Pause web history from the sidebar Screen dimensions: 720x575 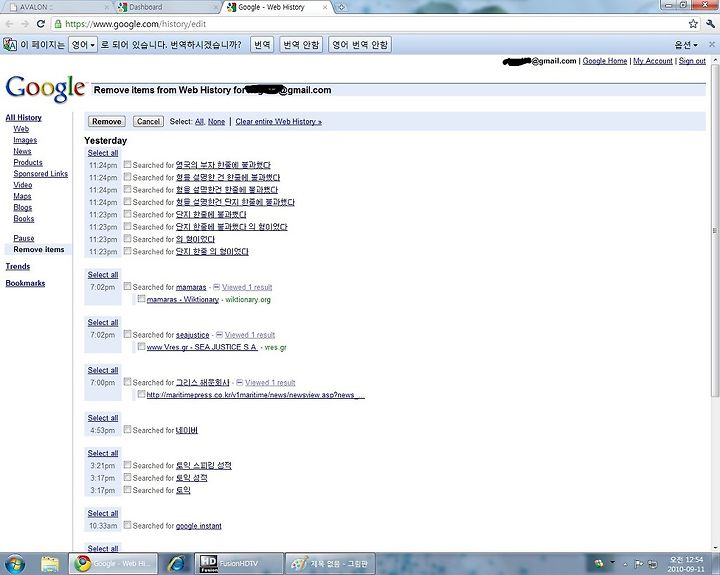(x=24, y=238)
